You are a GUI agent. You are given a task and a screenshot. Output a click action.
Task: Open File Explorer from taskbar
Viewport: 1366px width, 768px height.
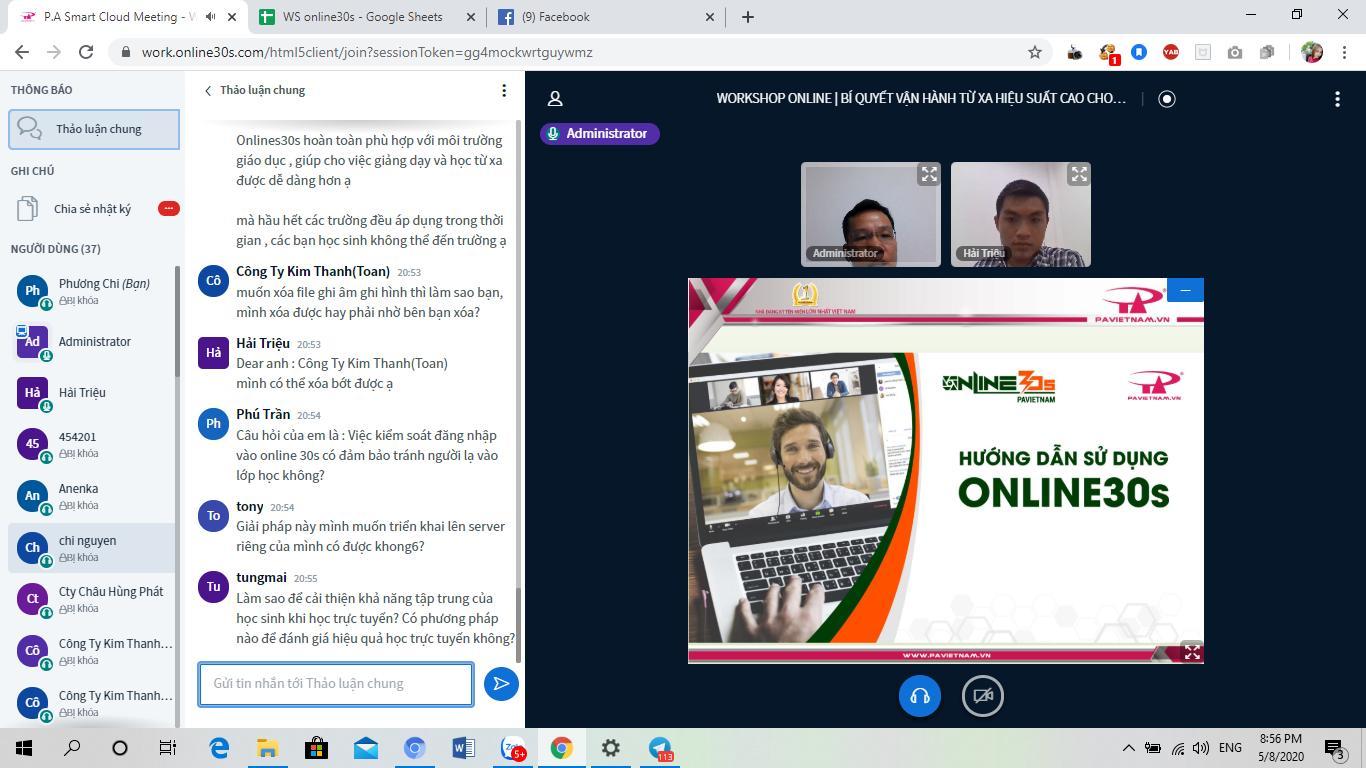[x=267, y=748]
